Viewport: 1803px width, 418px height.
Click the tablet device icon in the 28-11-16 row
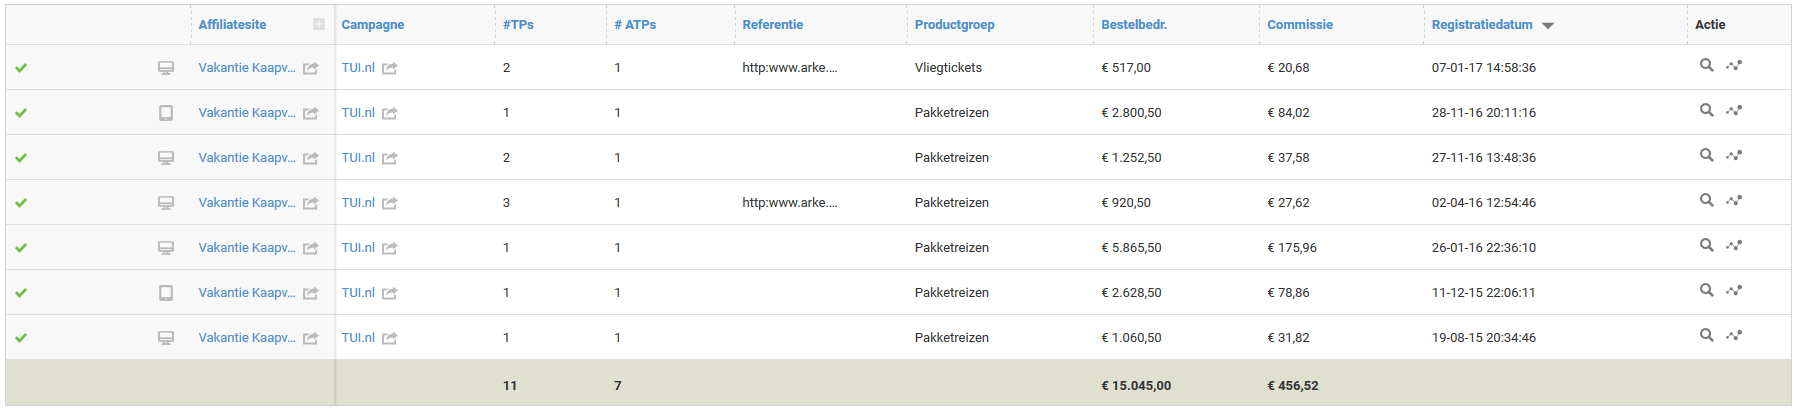tap(166, 113)
